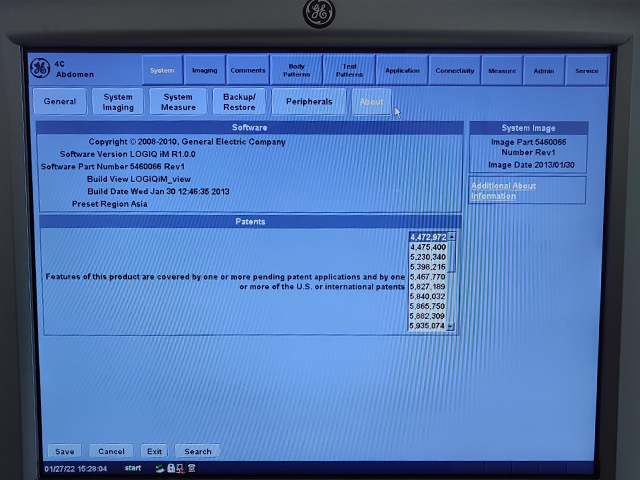Select patent 5,827,189 in the list
This screenshot has width=640, height=480.
click(x=427, y=287)
